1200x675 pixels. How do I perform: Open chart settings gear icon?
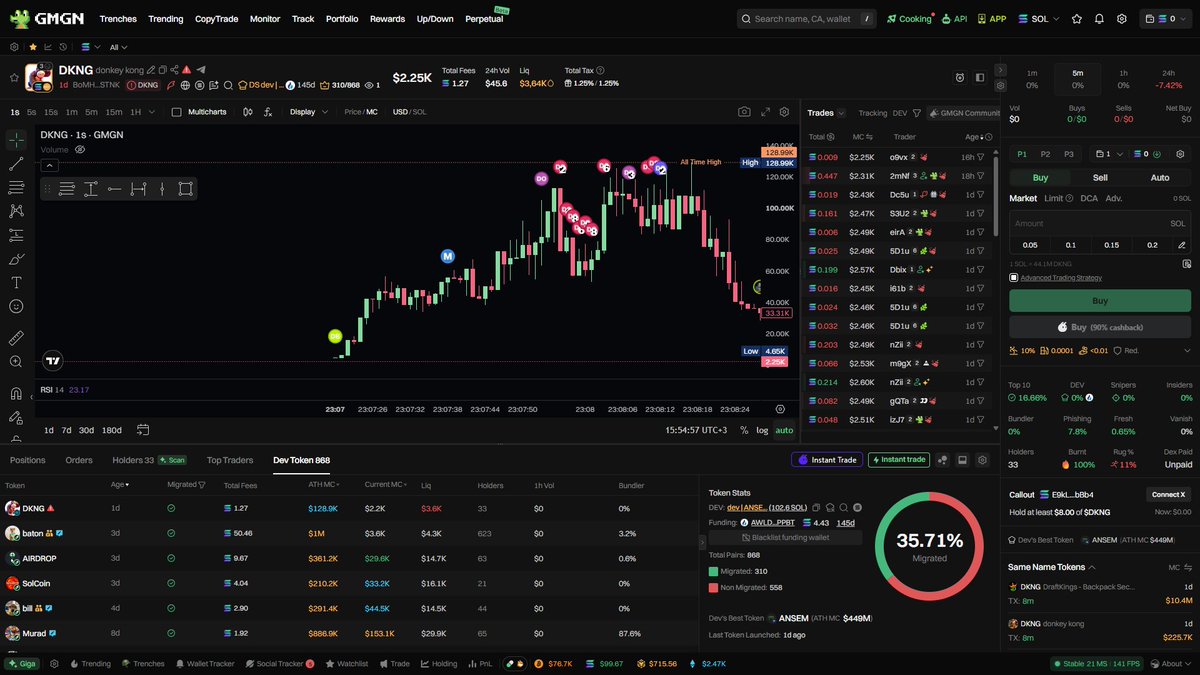(785, 112)
